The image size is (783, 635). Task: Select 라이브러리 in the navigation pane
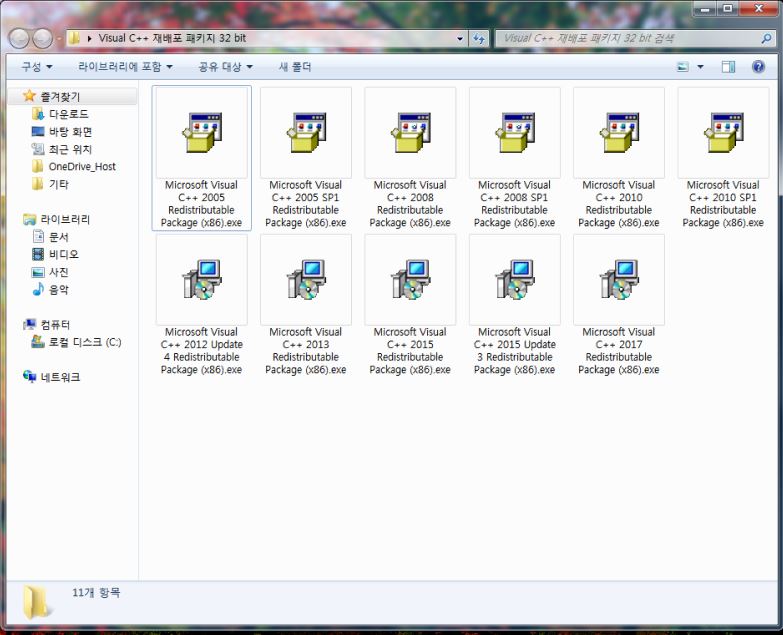pos(65,219)
